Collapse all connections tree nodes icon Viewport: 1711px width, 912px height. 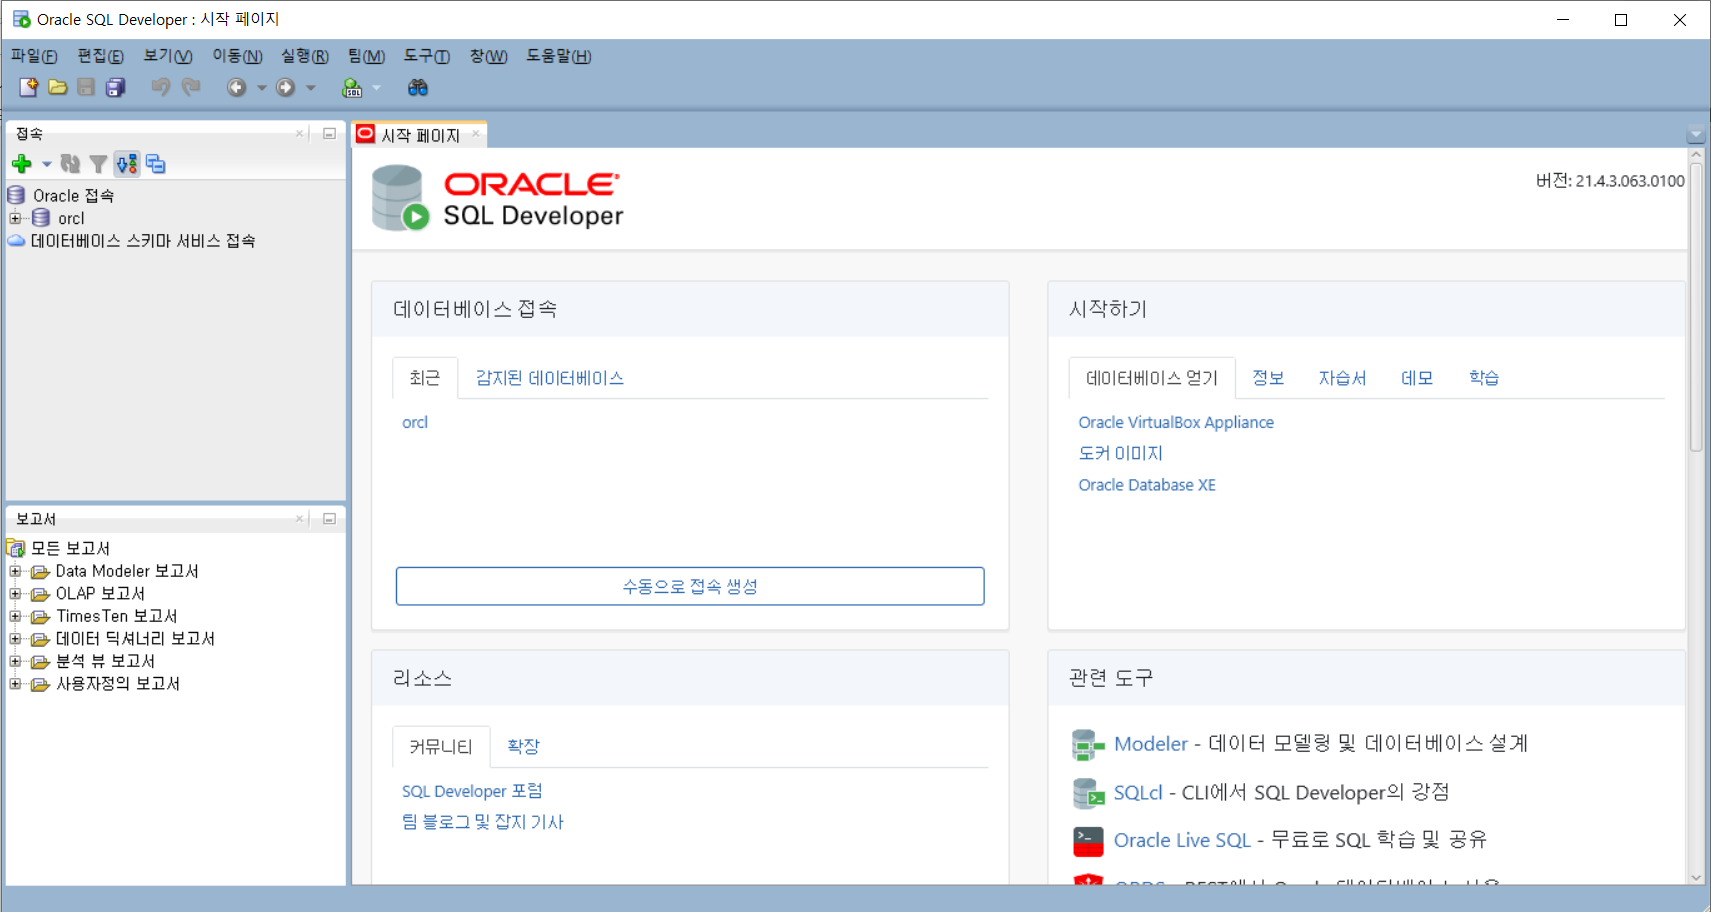click(x=155, y=164)
